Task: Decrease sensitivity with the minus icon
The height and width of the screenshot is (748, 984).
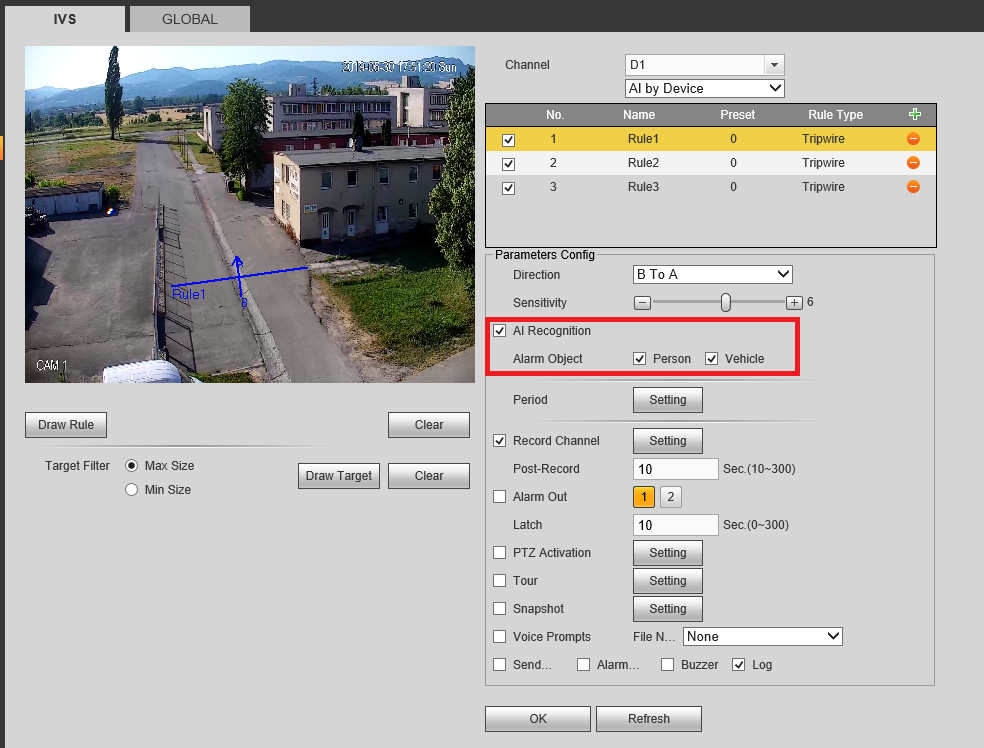Action: click(x=643, y=302)
